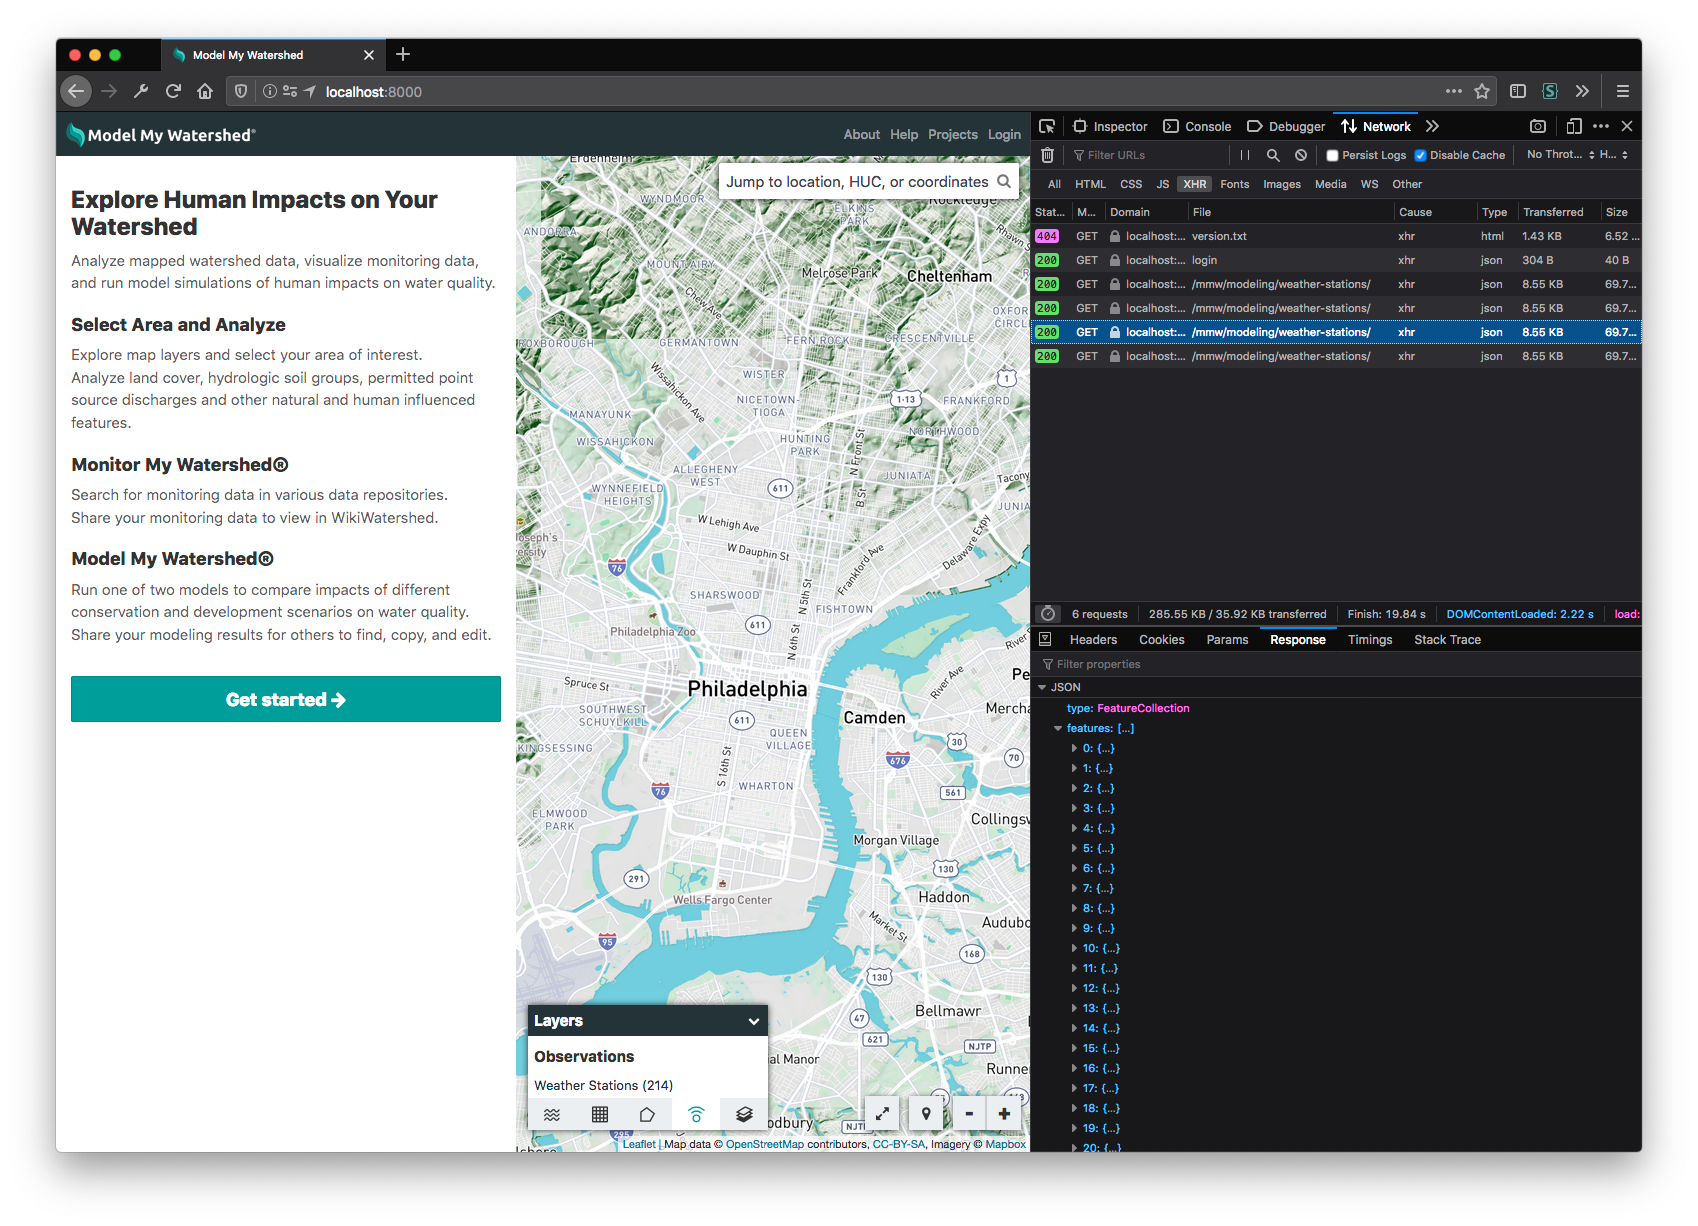1698x1226 pixels.
Task: Click the Login link in the header
Action: 1004,135
